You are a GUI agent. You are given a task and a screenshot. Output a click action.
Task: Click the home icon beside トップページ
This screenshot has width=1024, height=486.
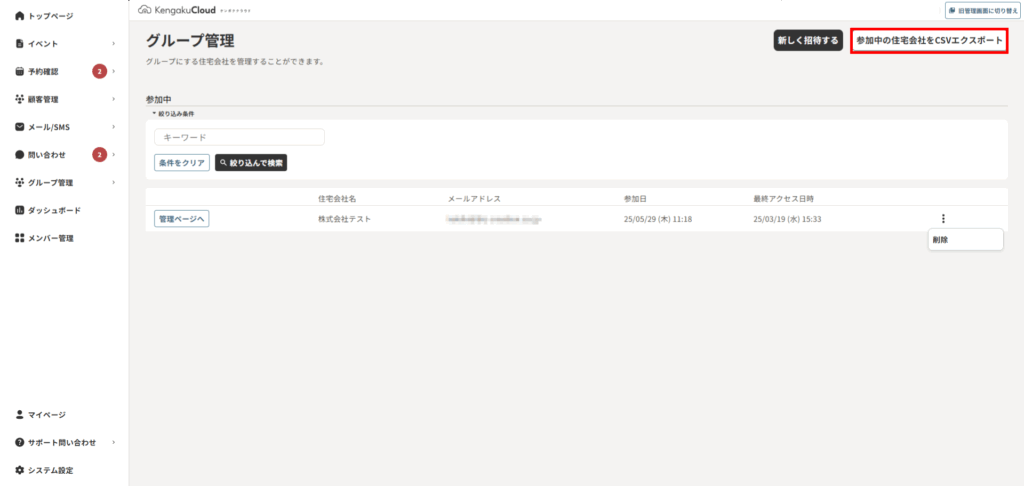[x=20, y=16]
